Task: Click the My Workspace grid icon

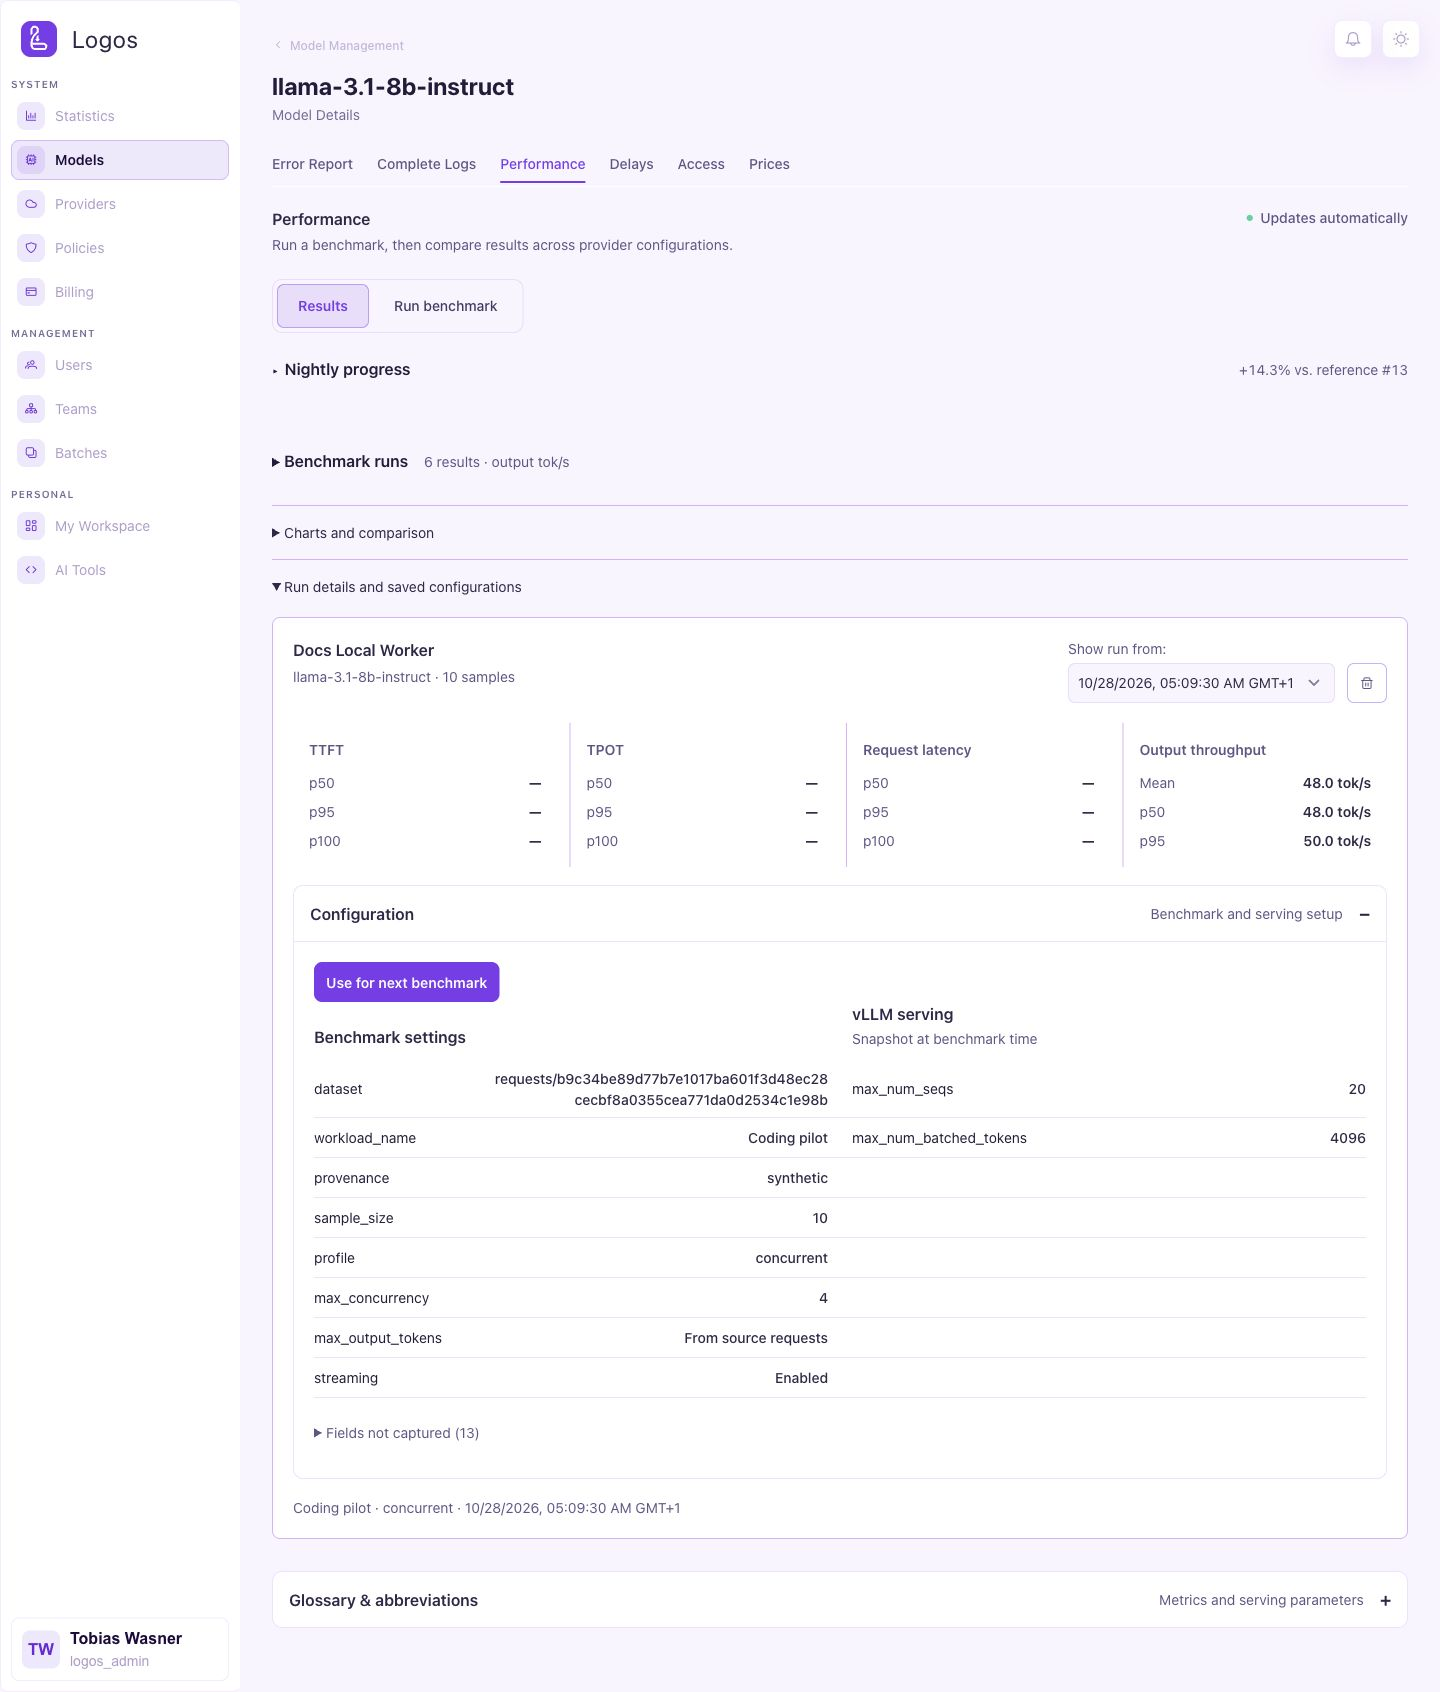Action: [x=31, y=526]
